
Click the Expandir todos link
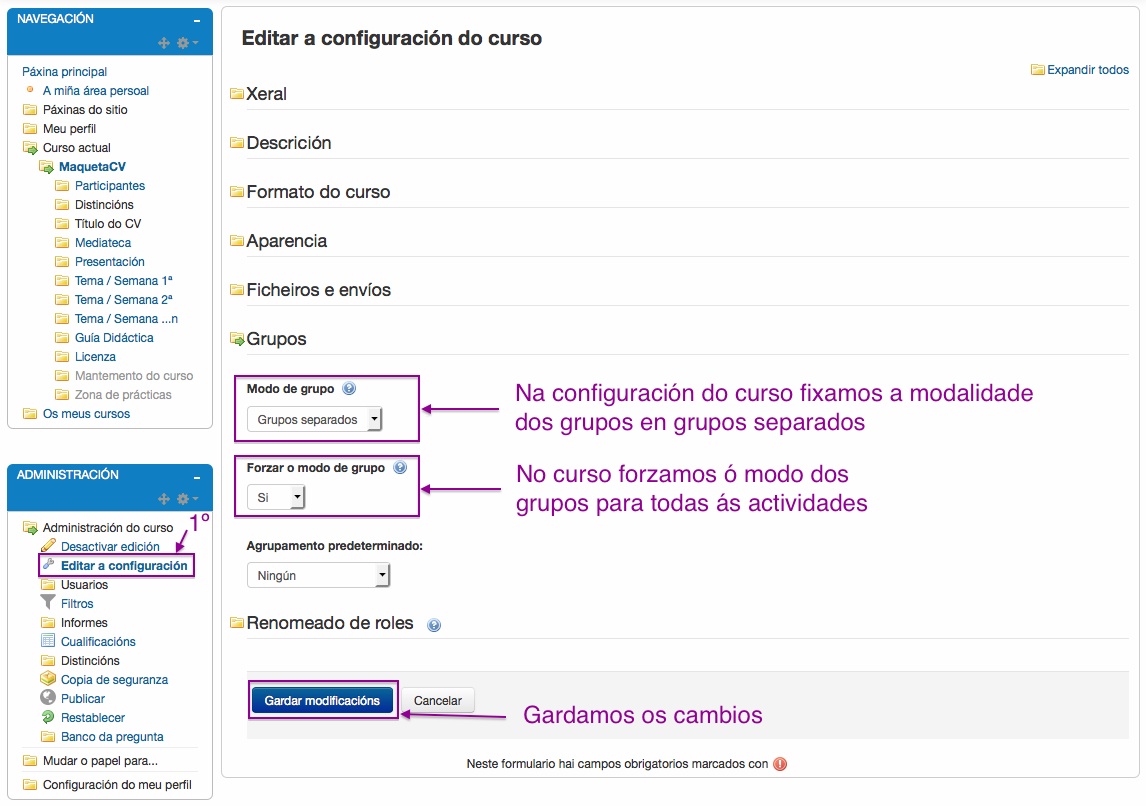1087,70
